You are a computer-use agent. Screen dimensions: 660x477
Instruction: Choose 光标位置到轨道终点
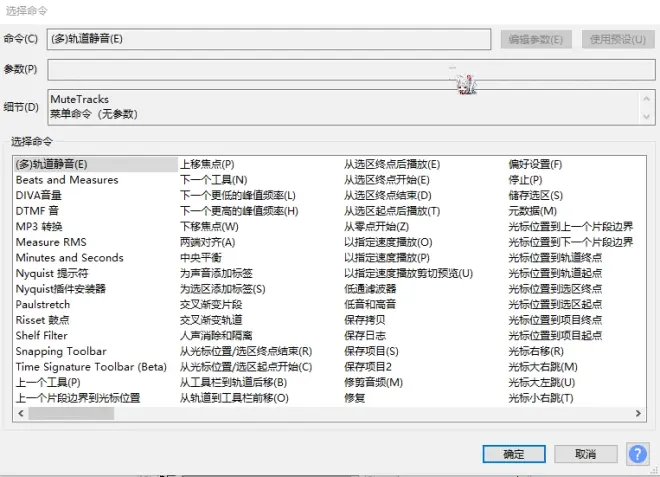point(555,258)
